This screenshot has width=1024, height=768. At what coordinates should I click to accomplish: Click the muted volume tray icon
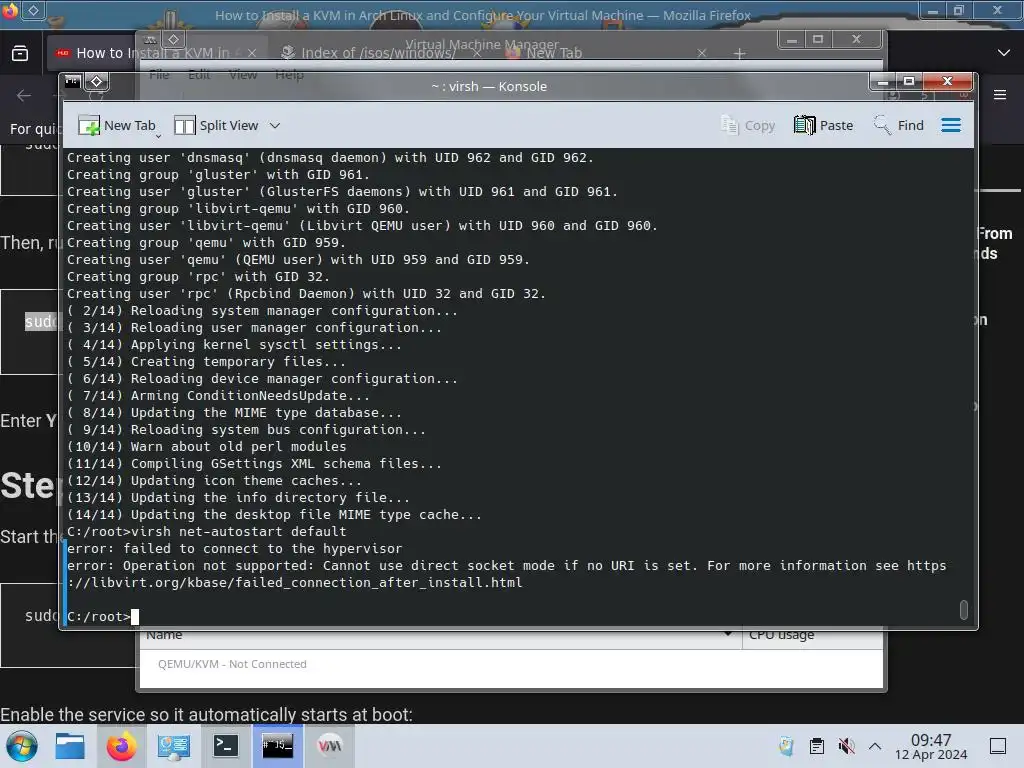coord(846,746)
